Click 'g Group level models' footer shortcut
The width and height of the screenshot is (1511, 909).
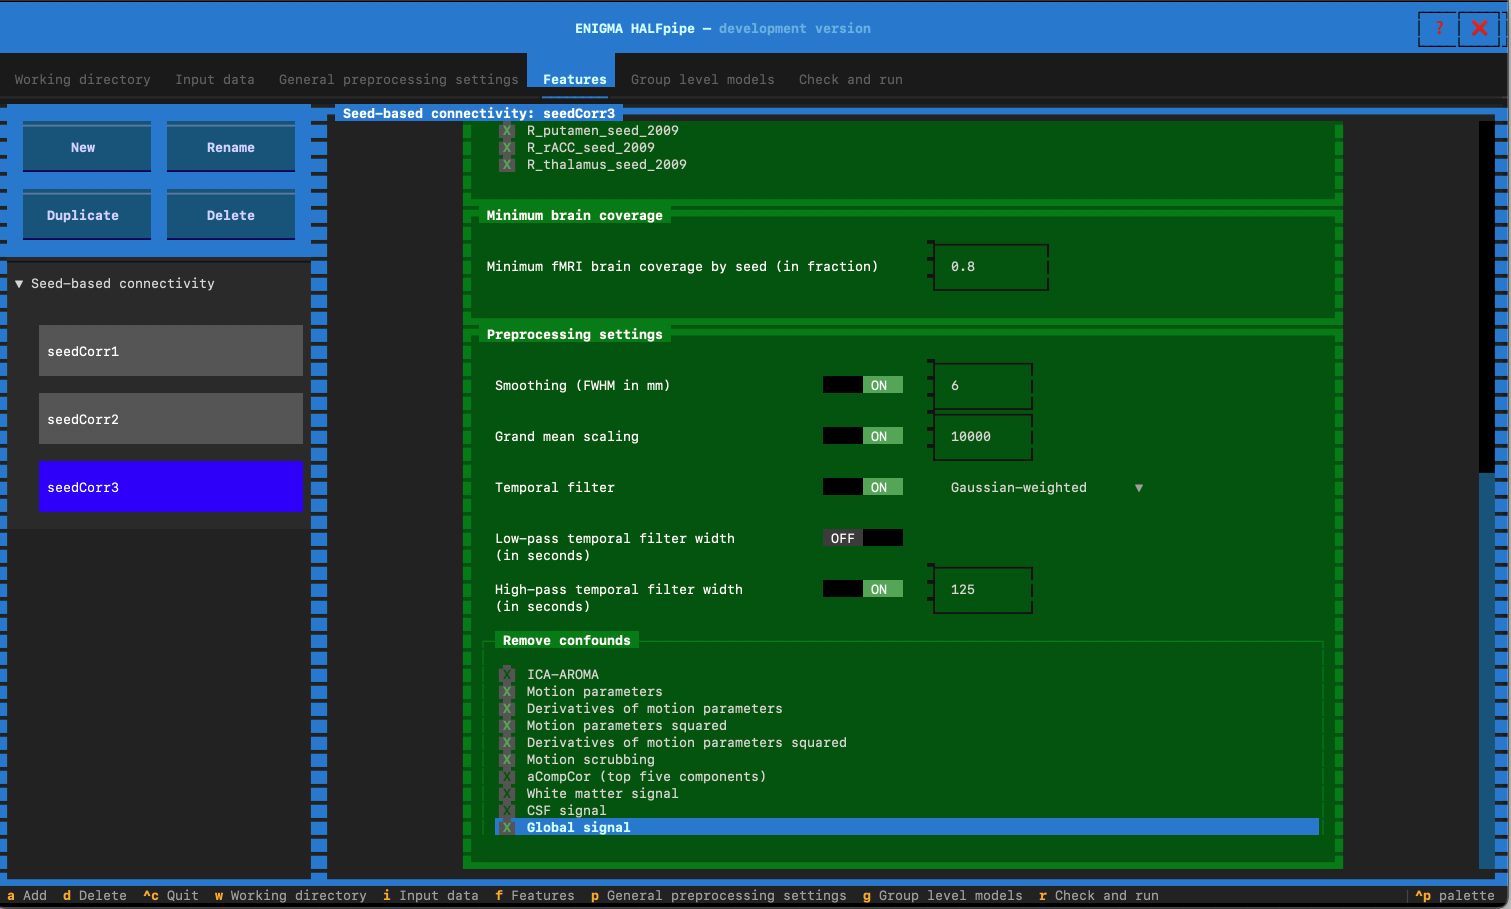943,896
